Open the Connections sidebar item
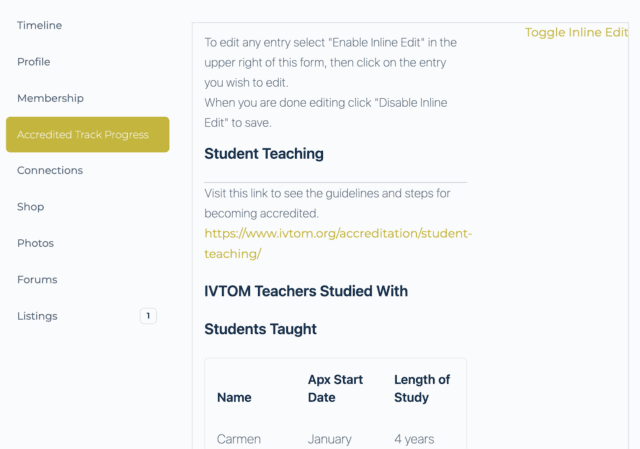Image resolution: width=640 pixels, height=449 pixels. (50, 171)
